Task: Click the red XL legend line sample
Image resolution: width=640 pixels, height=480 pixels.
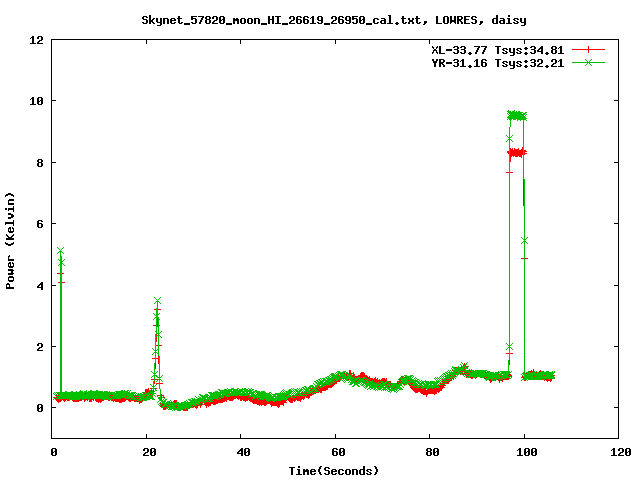Action: coord(588,50)
